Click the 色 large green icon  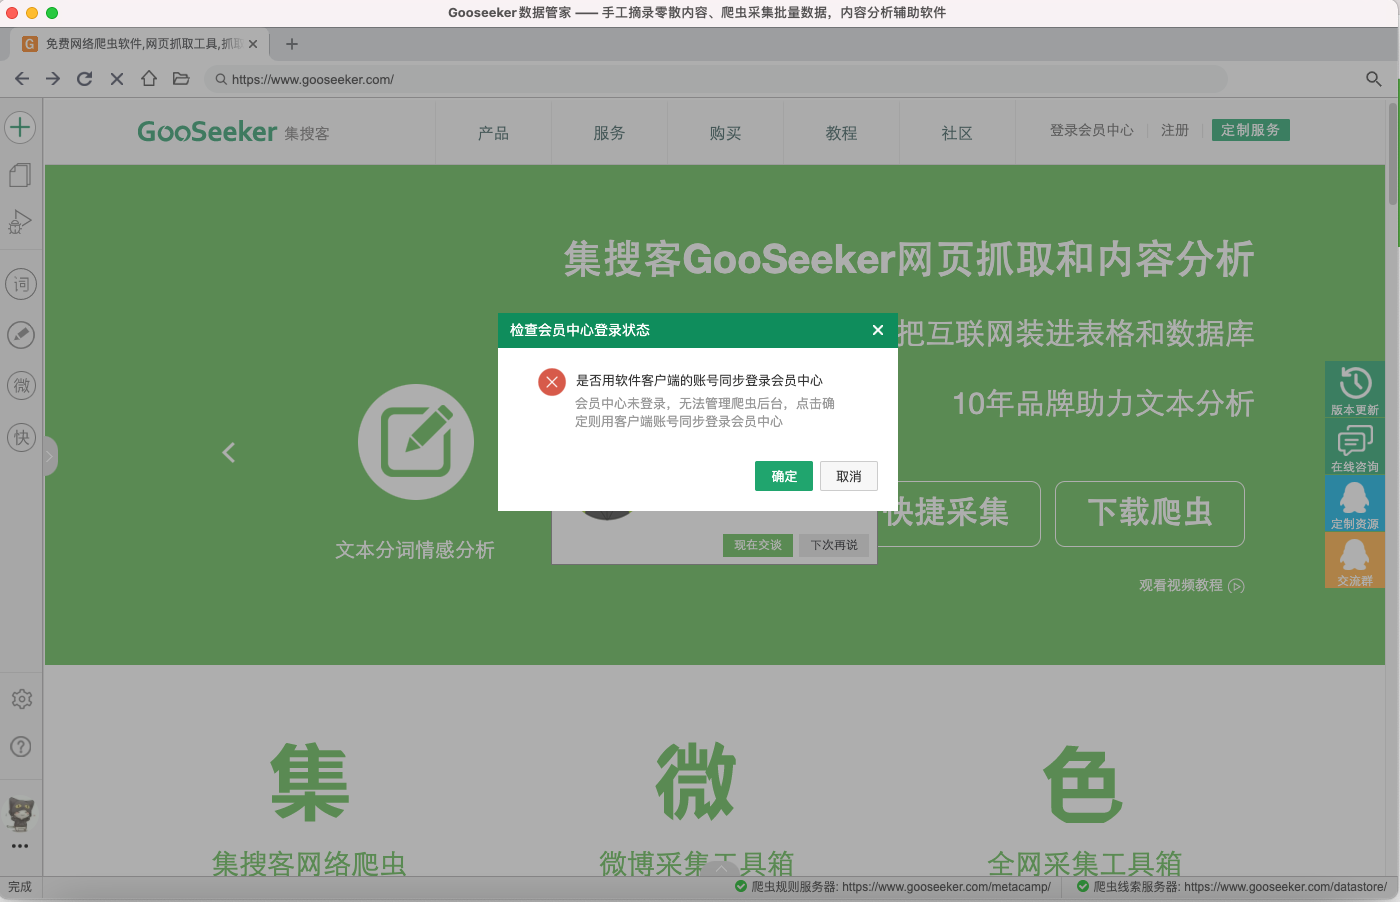[1084, 784]
